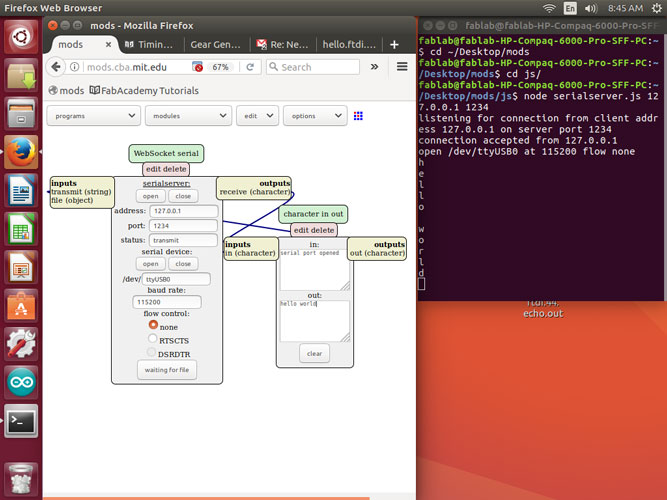667x500 pixels.
Task: Open the sound volume indicator
Action: pyautogui.click(x=591, y=8)
